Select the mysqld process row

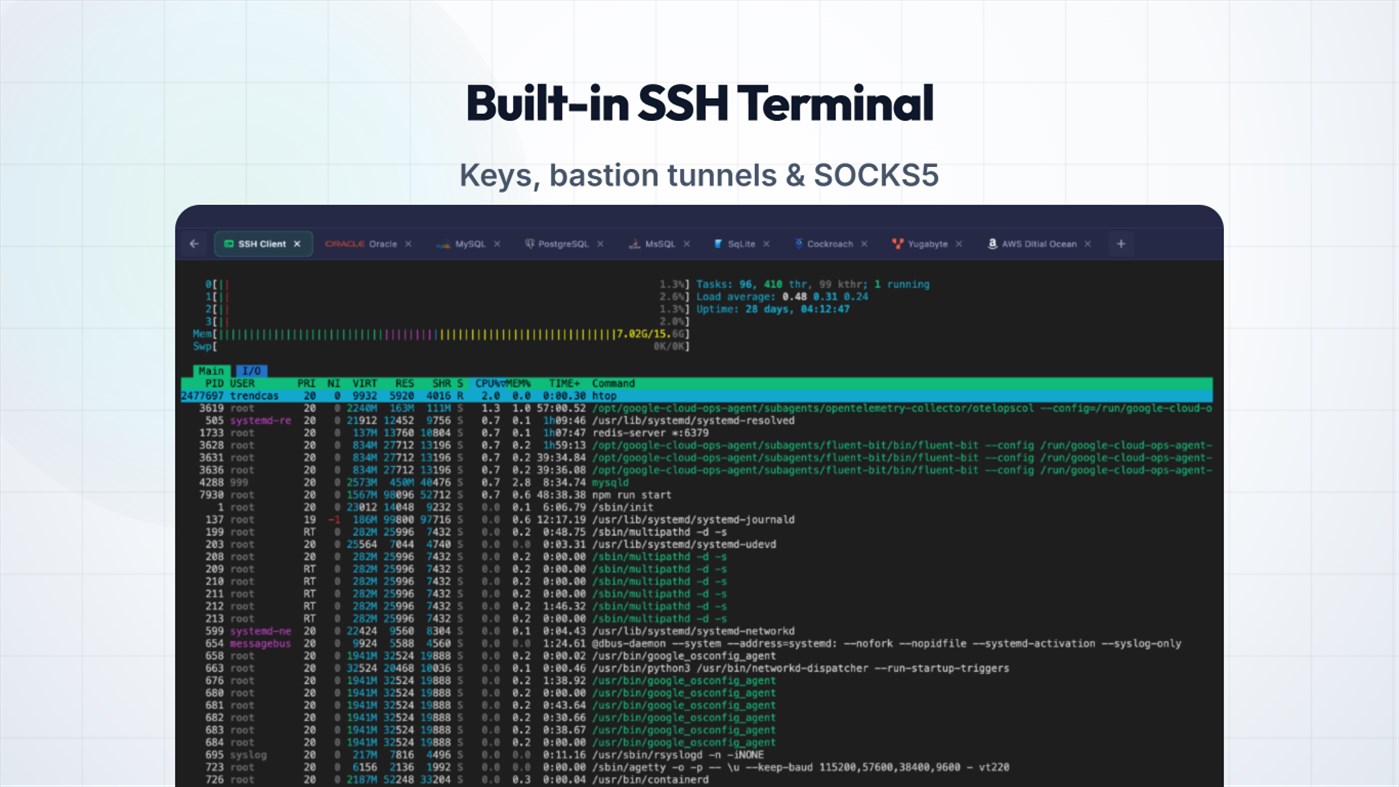click(x=696, y=482)
